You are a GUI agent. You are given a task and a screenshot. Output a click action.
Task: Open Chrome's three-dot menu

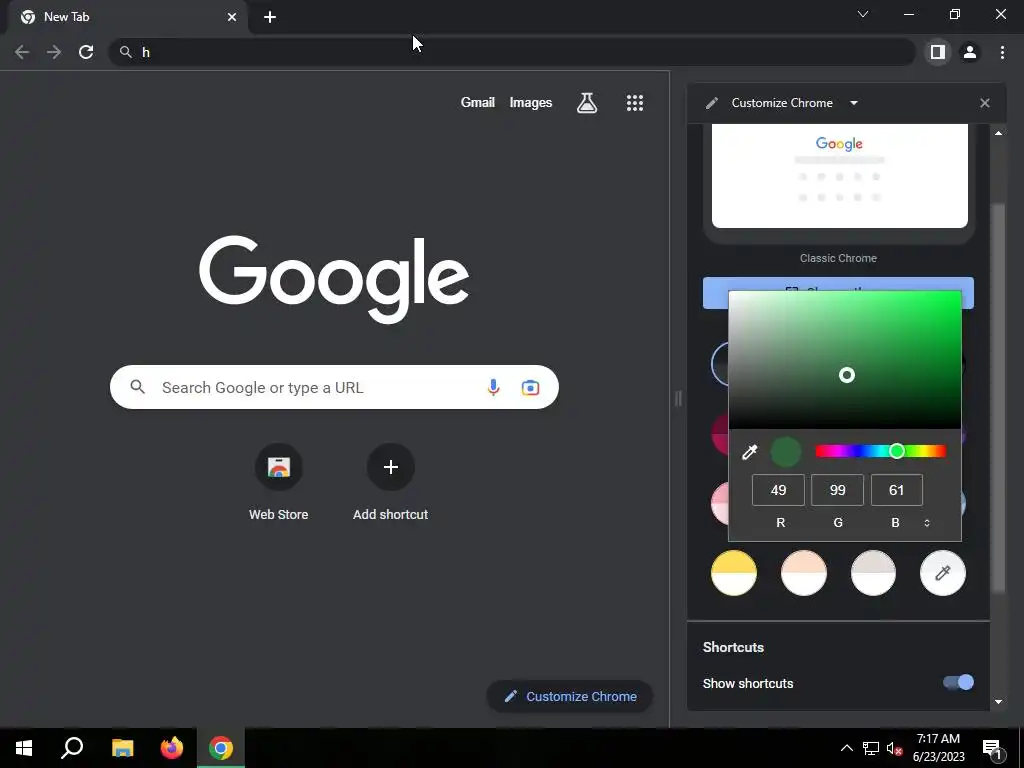(x=1002, y=52)
